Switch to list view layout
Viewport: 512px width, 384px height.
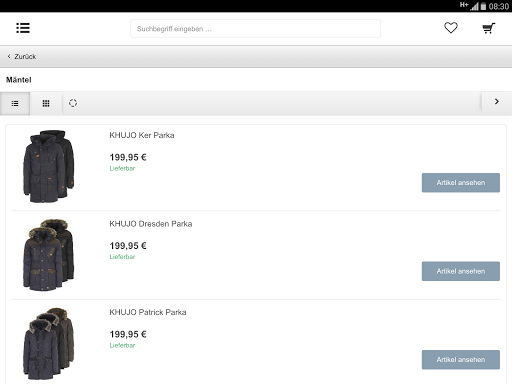15,104
